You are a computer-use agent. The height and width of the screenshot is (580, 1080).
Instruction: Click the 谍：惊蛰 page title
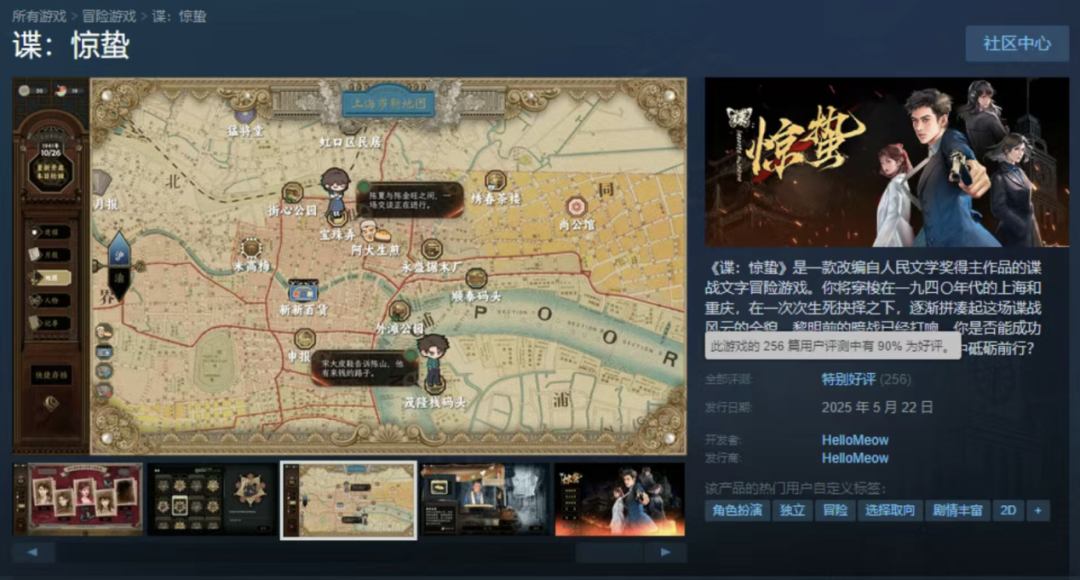point(71,45)
